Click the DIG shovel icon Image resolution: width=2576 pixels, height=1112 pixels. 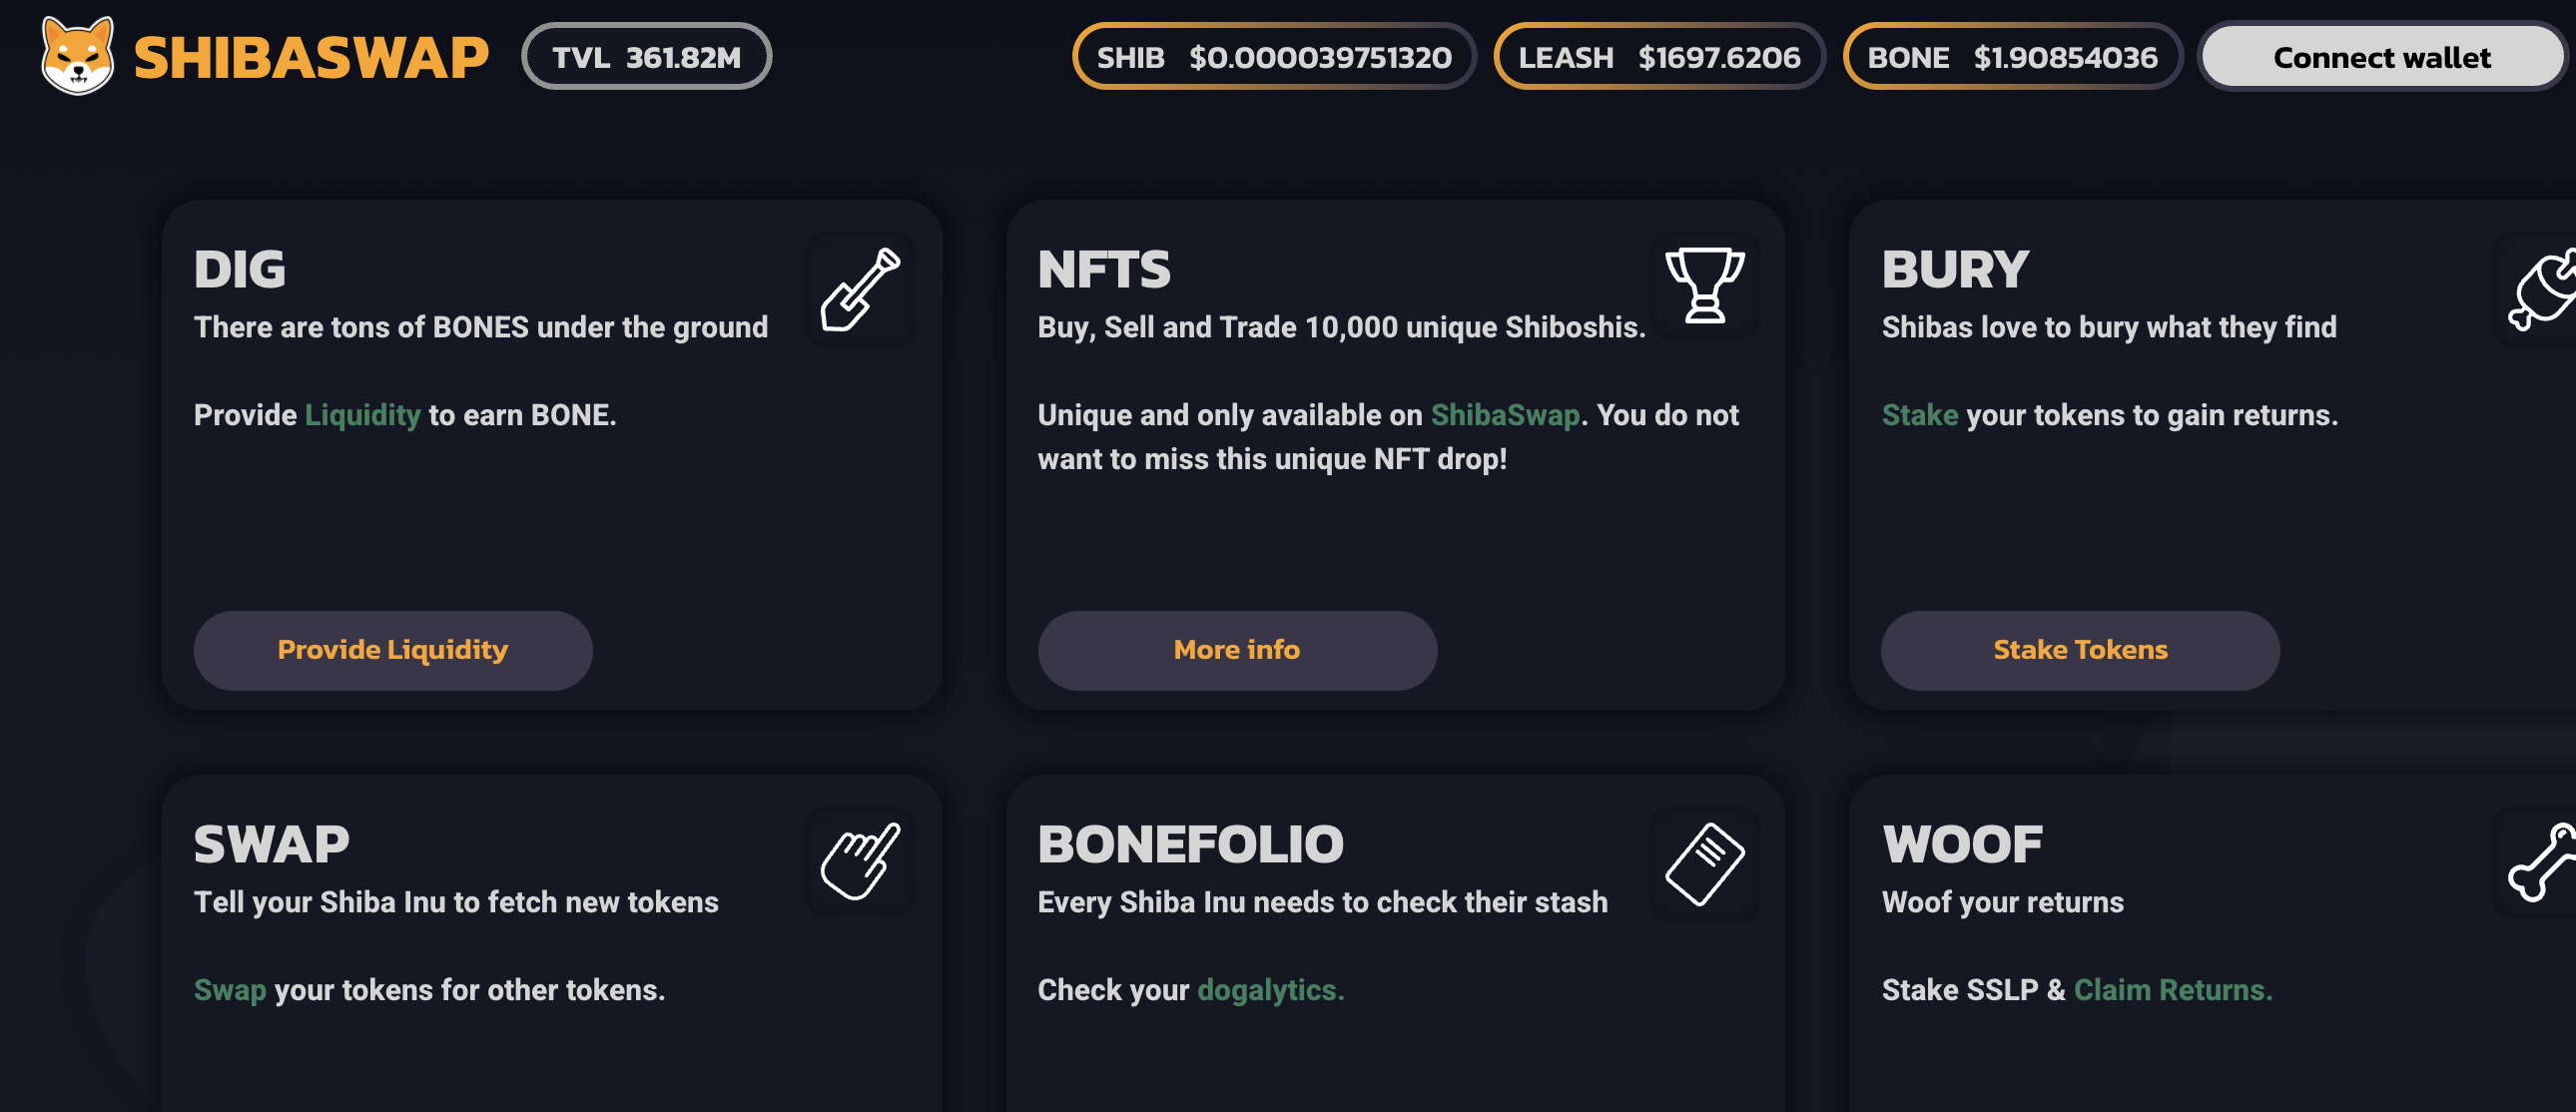[x=860, y=290]
